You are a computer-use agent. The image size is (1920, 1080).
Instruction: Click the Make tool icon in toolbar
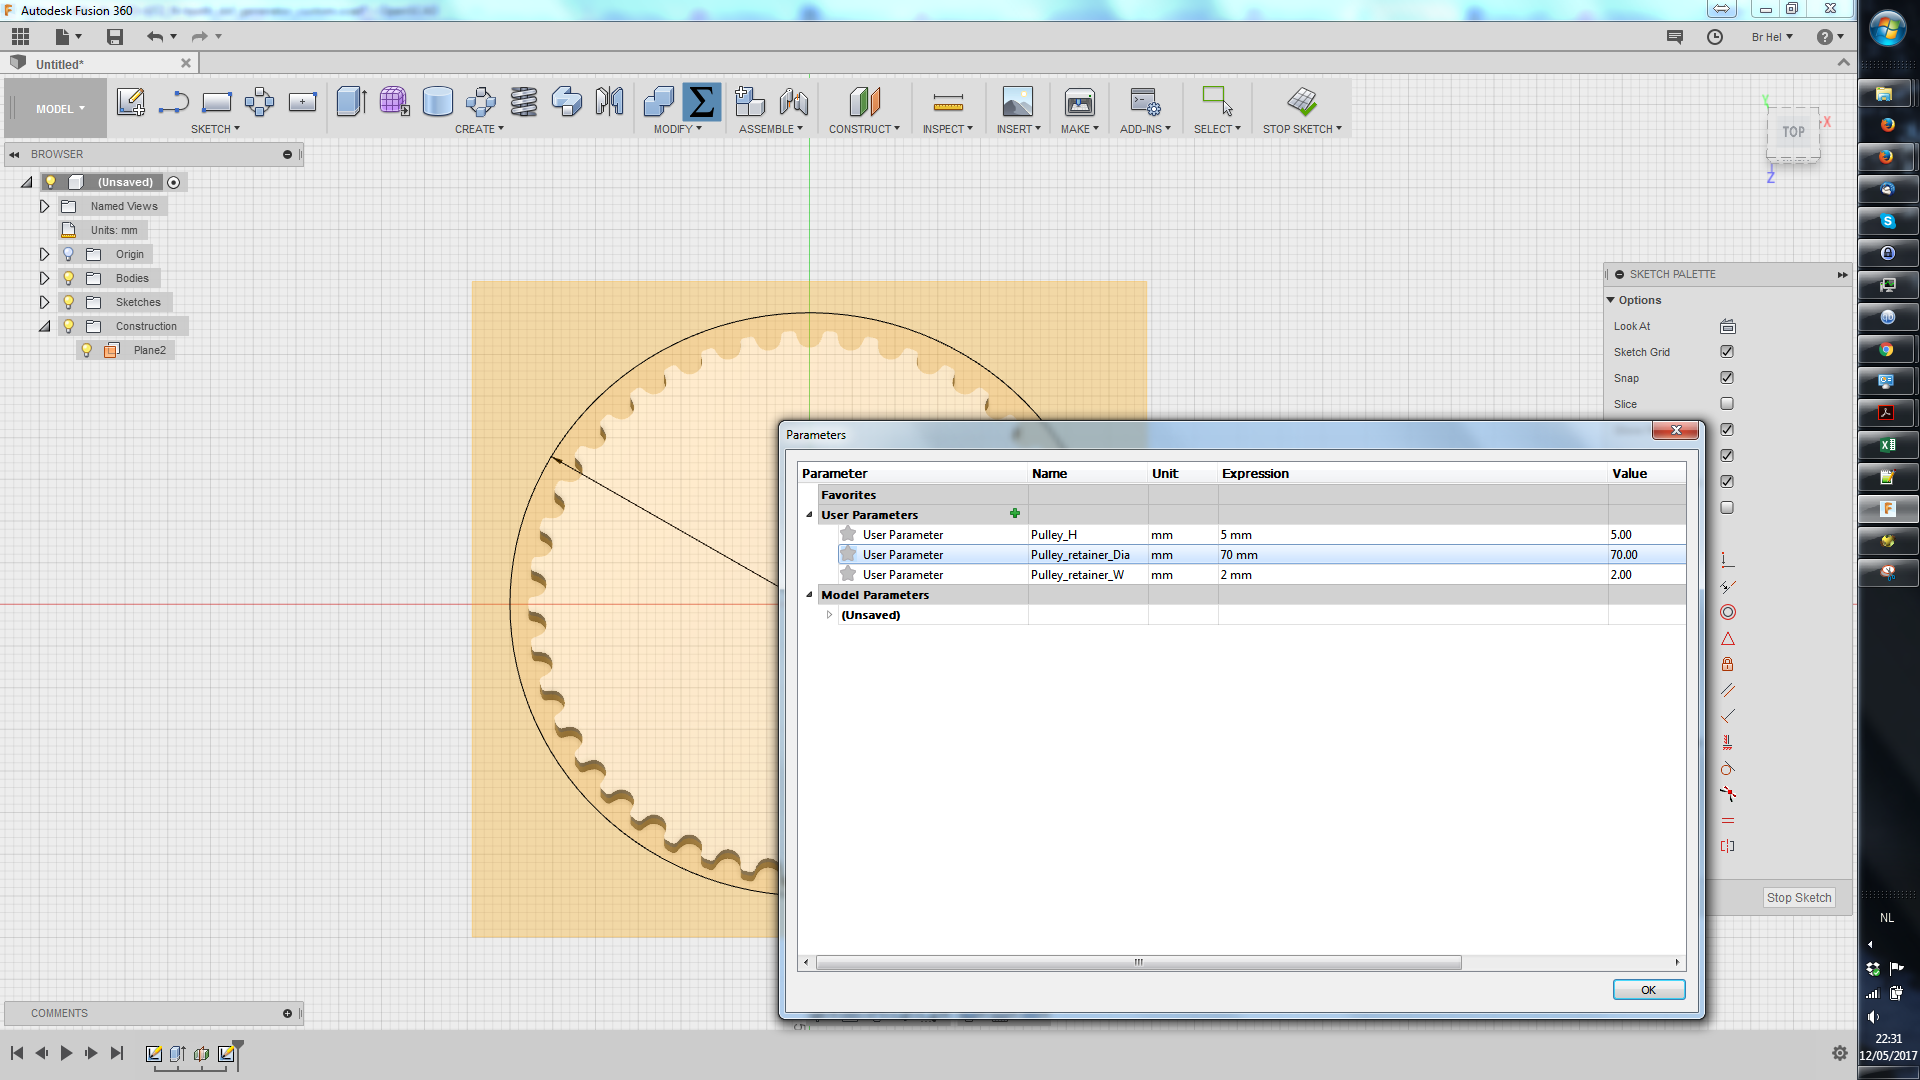(1079, 103)
